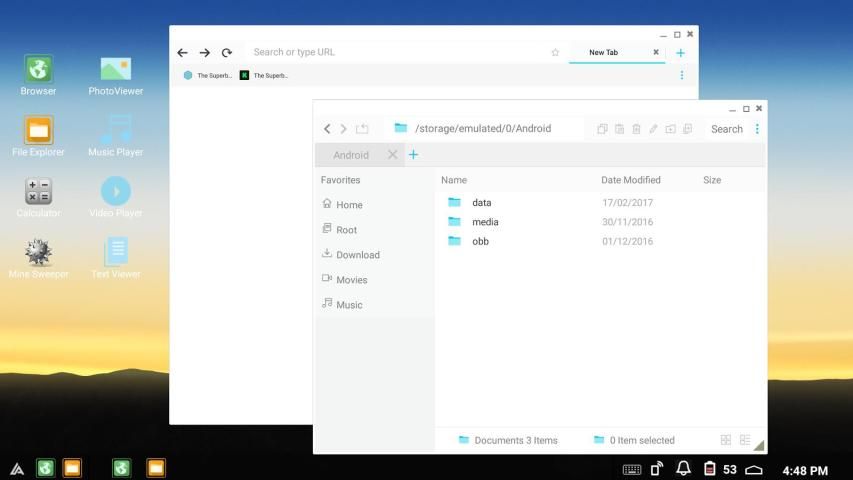Click the delete (trash) icon in File Explorer

(636, 129)
